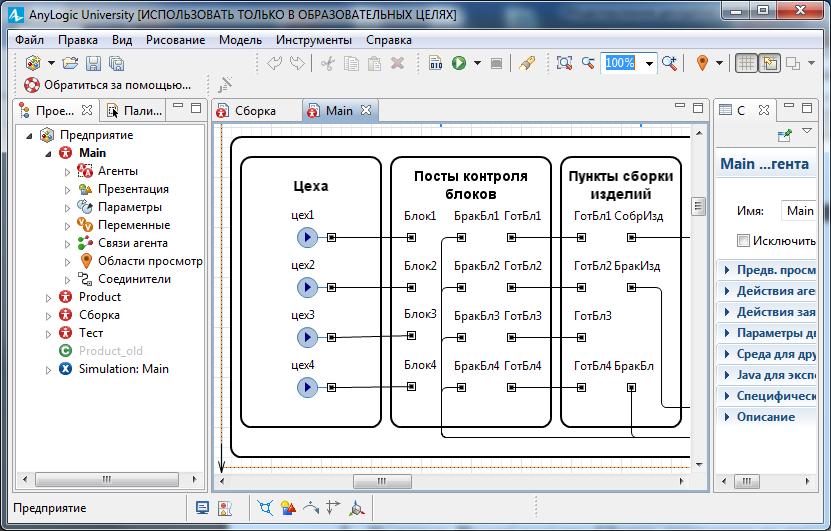Viewport: 831px width, 531px height.
Task: Click the Copy icon in toolbar
Action: point(351,64)
